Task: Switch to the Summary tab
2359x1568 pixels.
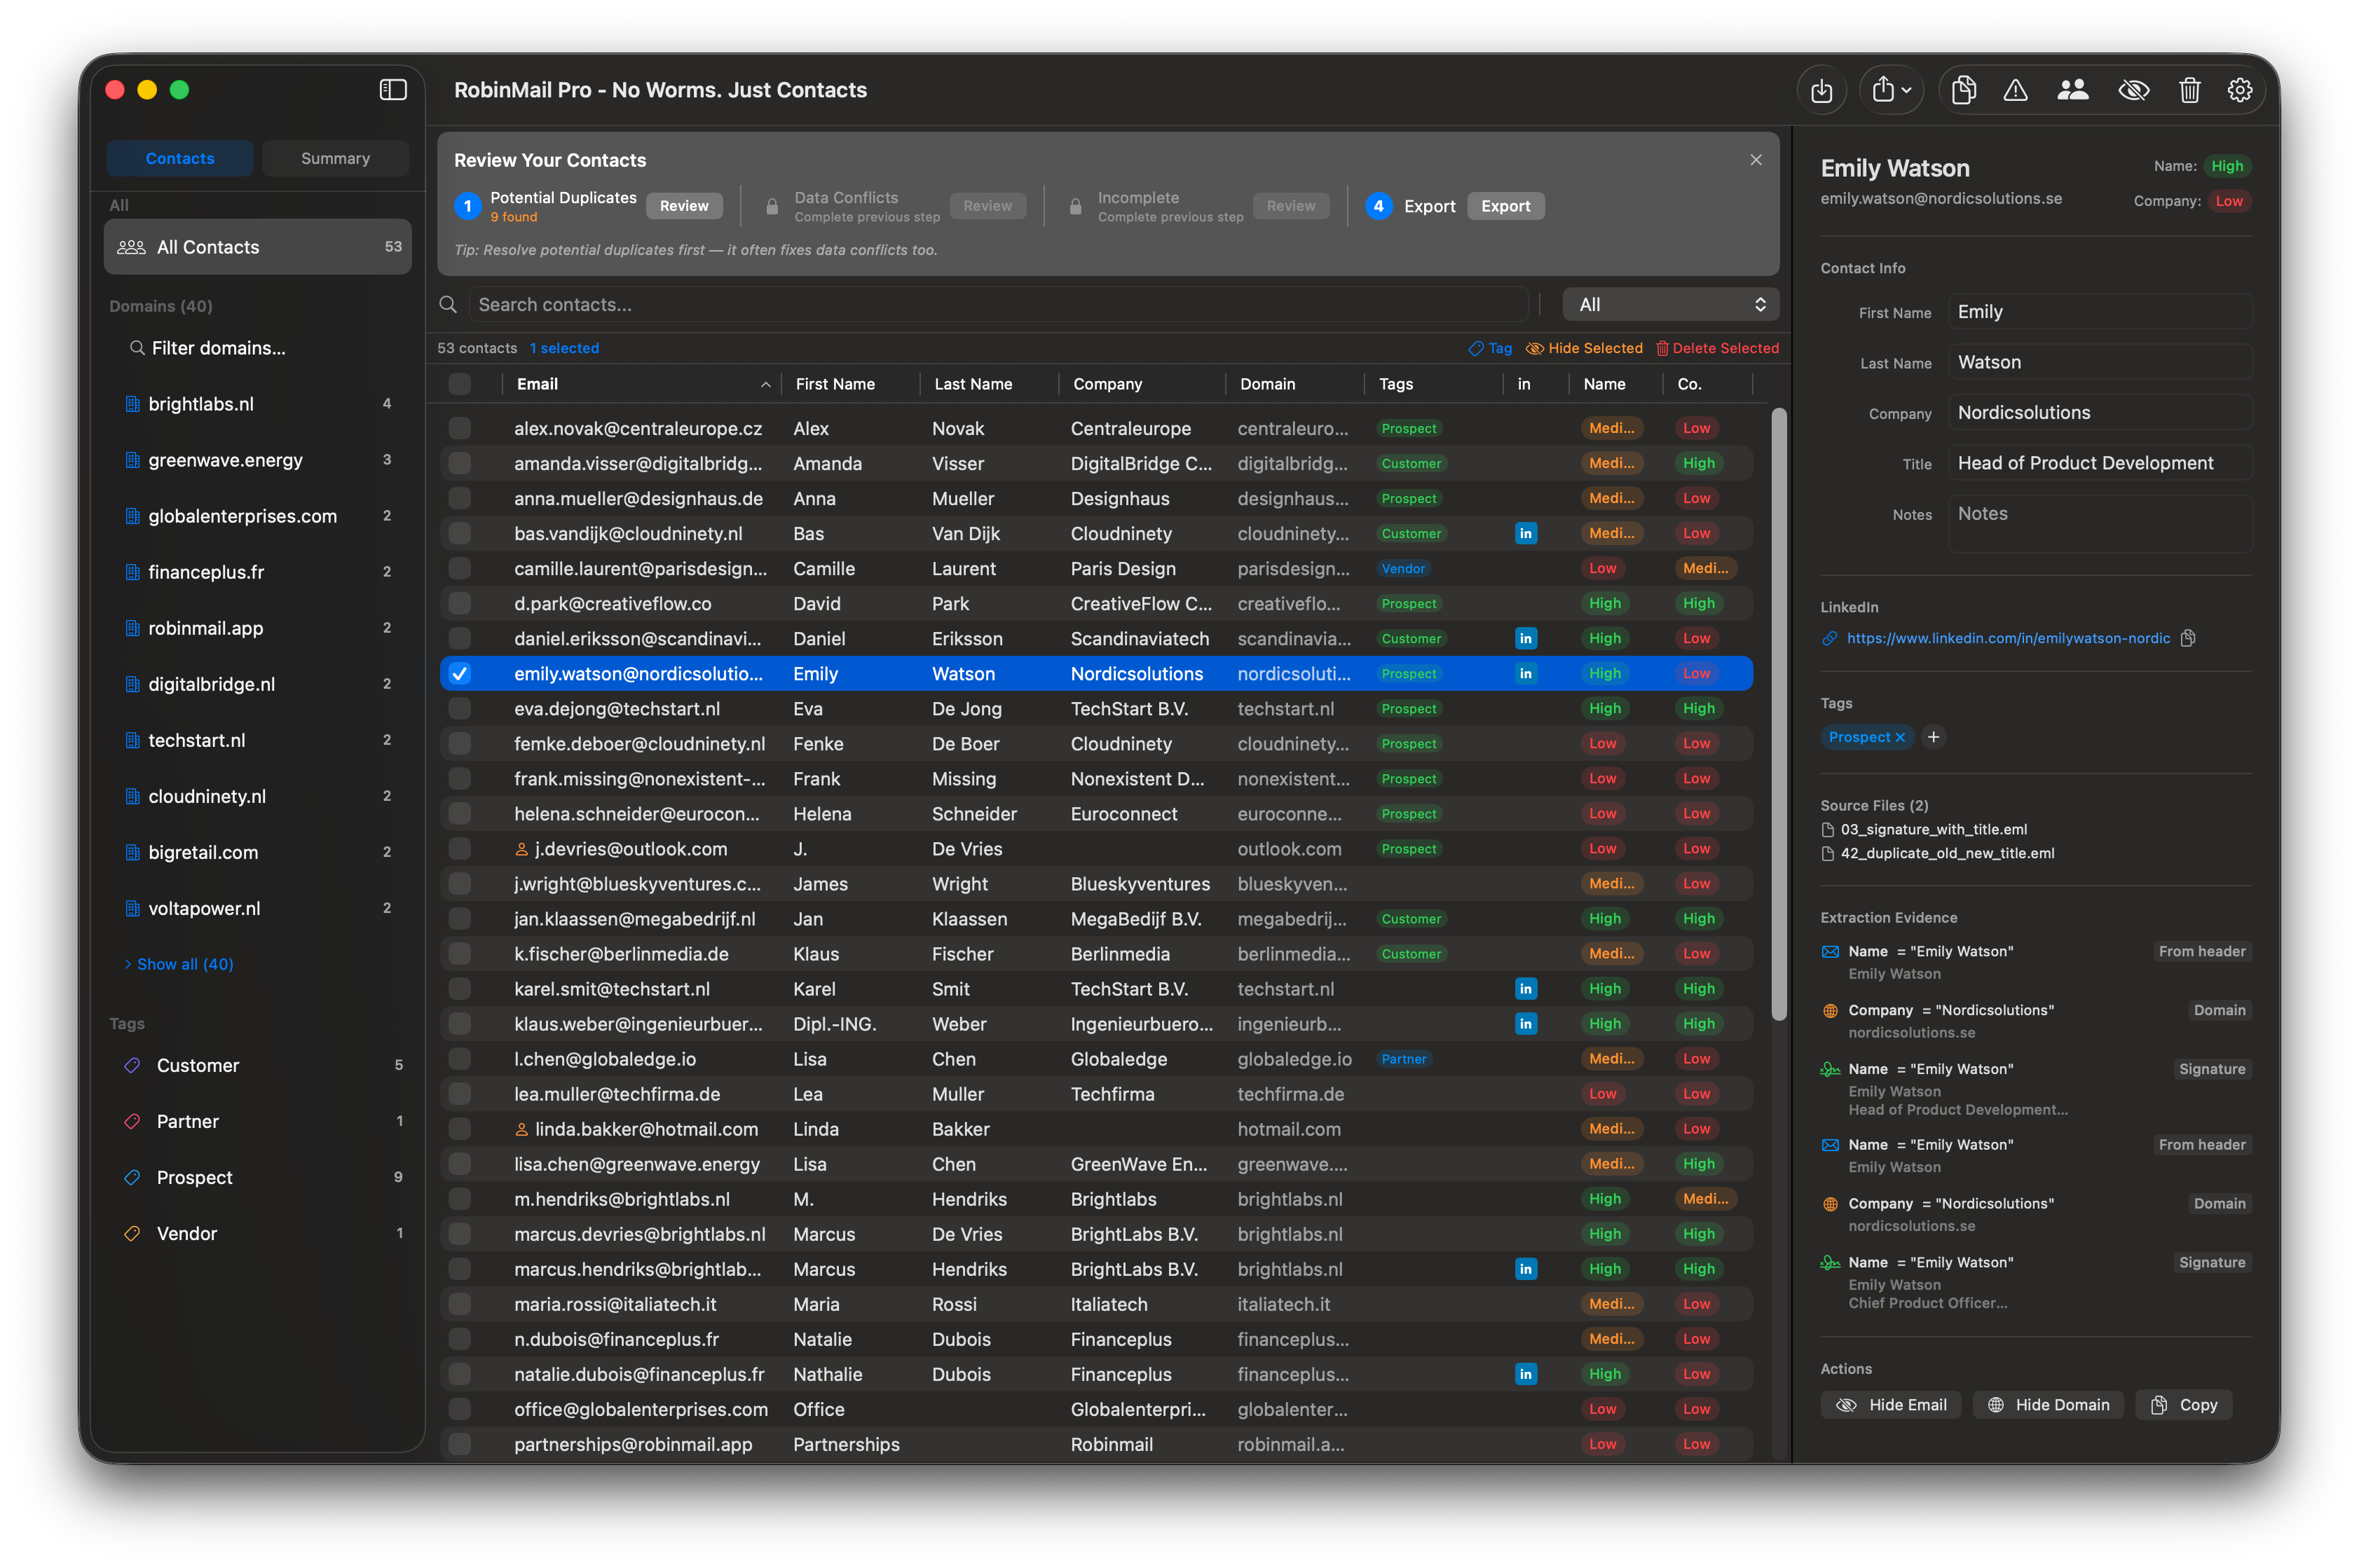Action: click(x=335, y=158)
